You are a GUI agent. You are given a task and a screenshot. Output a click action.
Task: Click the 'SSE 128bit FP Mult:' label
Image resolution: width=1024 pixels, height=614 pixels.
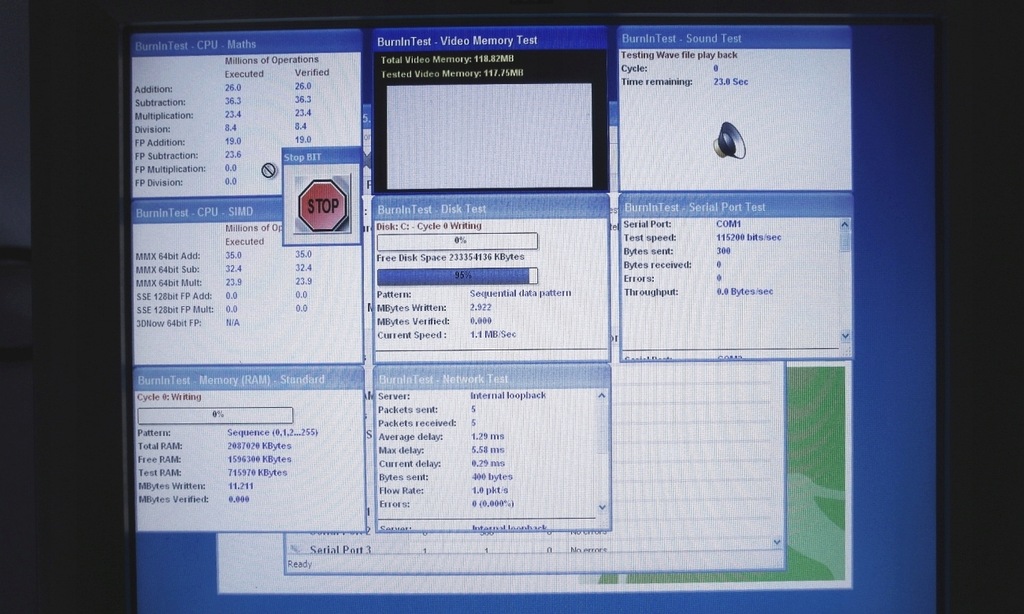coord(175,310)
